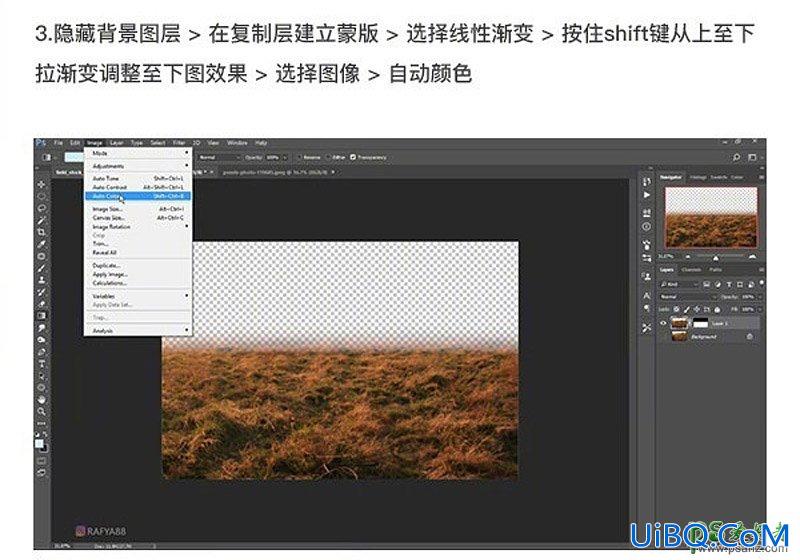Click the lock all icon in Layers
Screen dimensions: 800x560
pyautogui.click(x=717, y=309)
